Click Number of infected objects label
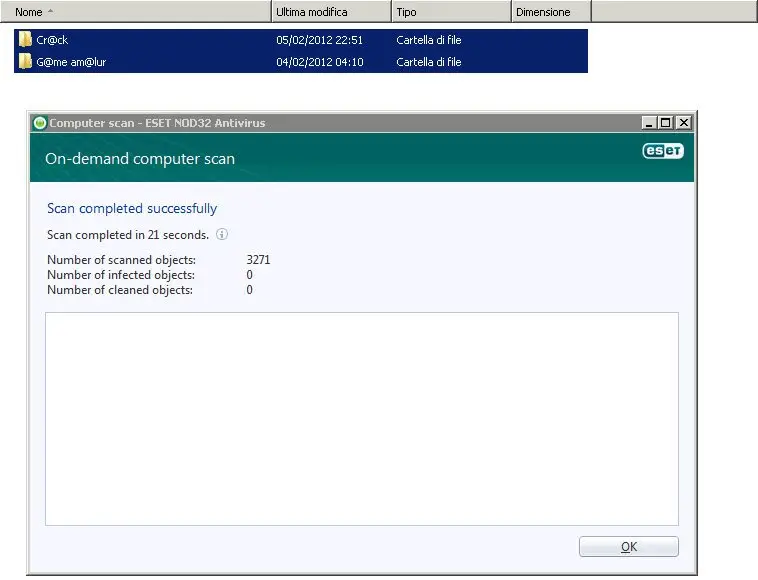This screenshot has height=580, width=758. click(121, 275)
